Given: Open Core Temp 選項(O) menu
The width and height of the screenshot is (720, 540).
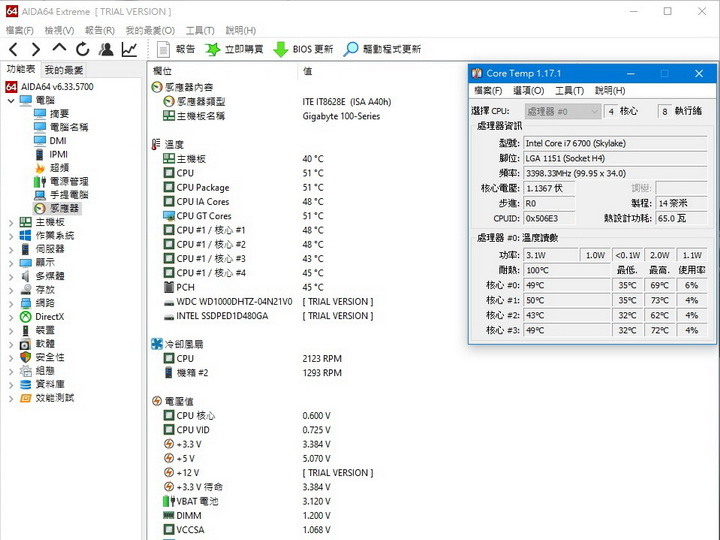Looking at the screenshot, I should pos(529,90).
